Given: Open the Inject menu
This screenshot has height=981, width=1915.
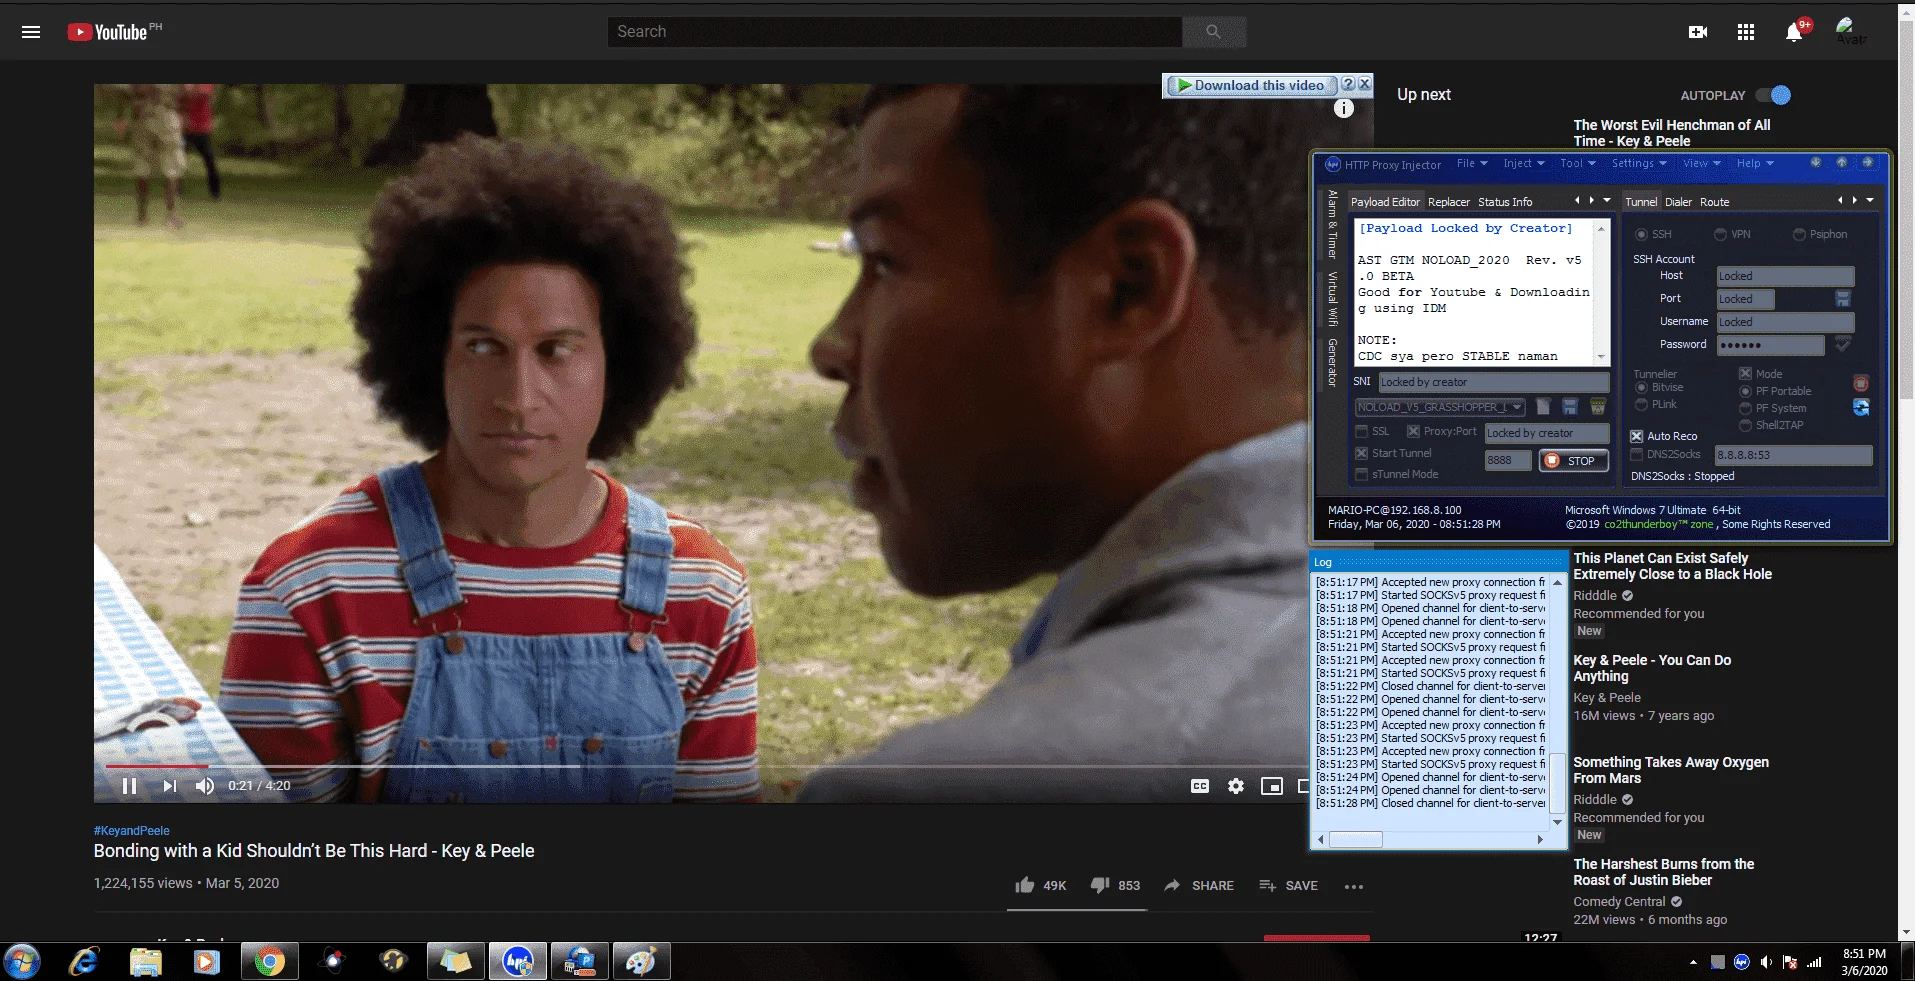Looking at the screenshot, I should [1524, 163].
